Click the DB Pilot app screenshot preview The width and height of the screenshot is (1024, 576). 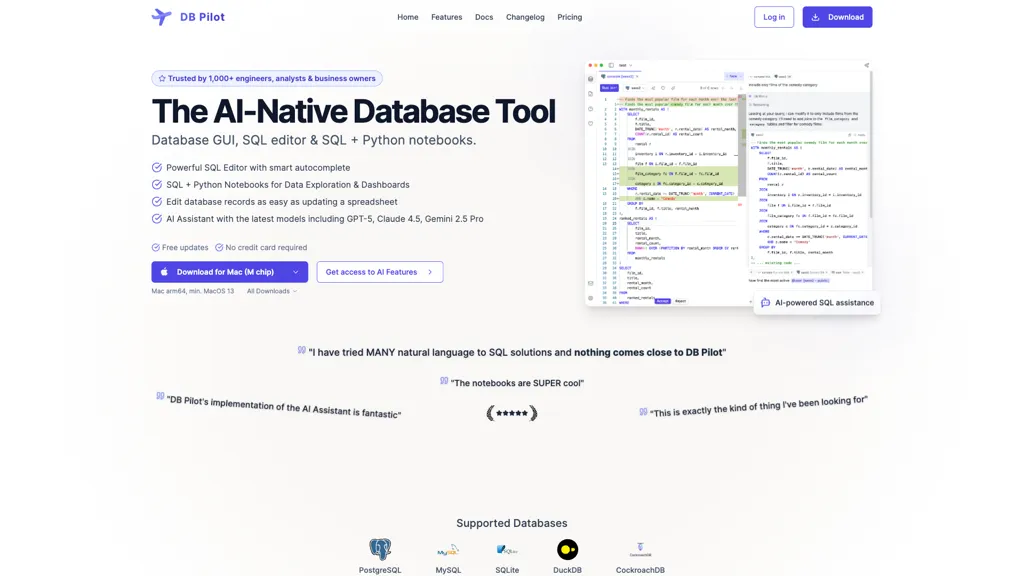click(x=731, y=182)
